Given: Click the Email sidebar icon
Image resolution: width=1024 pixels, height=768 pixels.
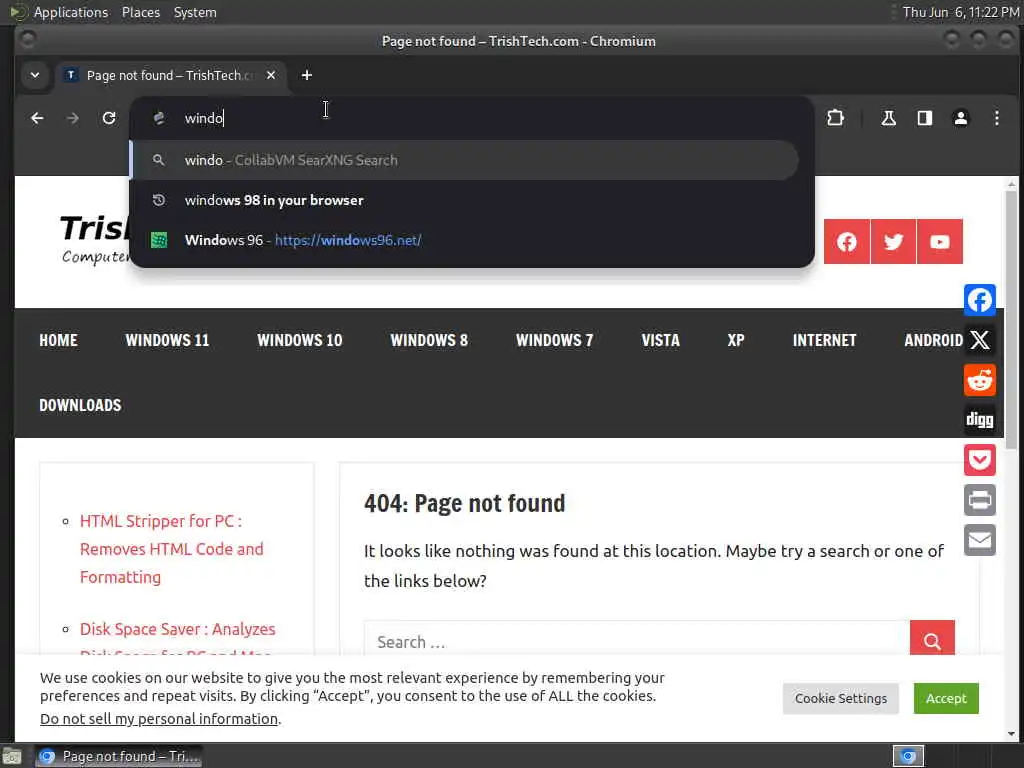Looking at the screenshot, I should click(980, 540).
